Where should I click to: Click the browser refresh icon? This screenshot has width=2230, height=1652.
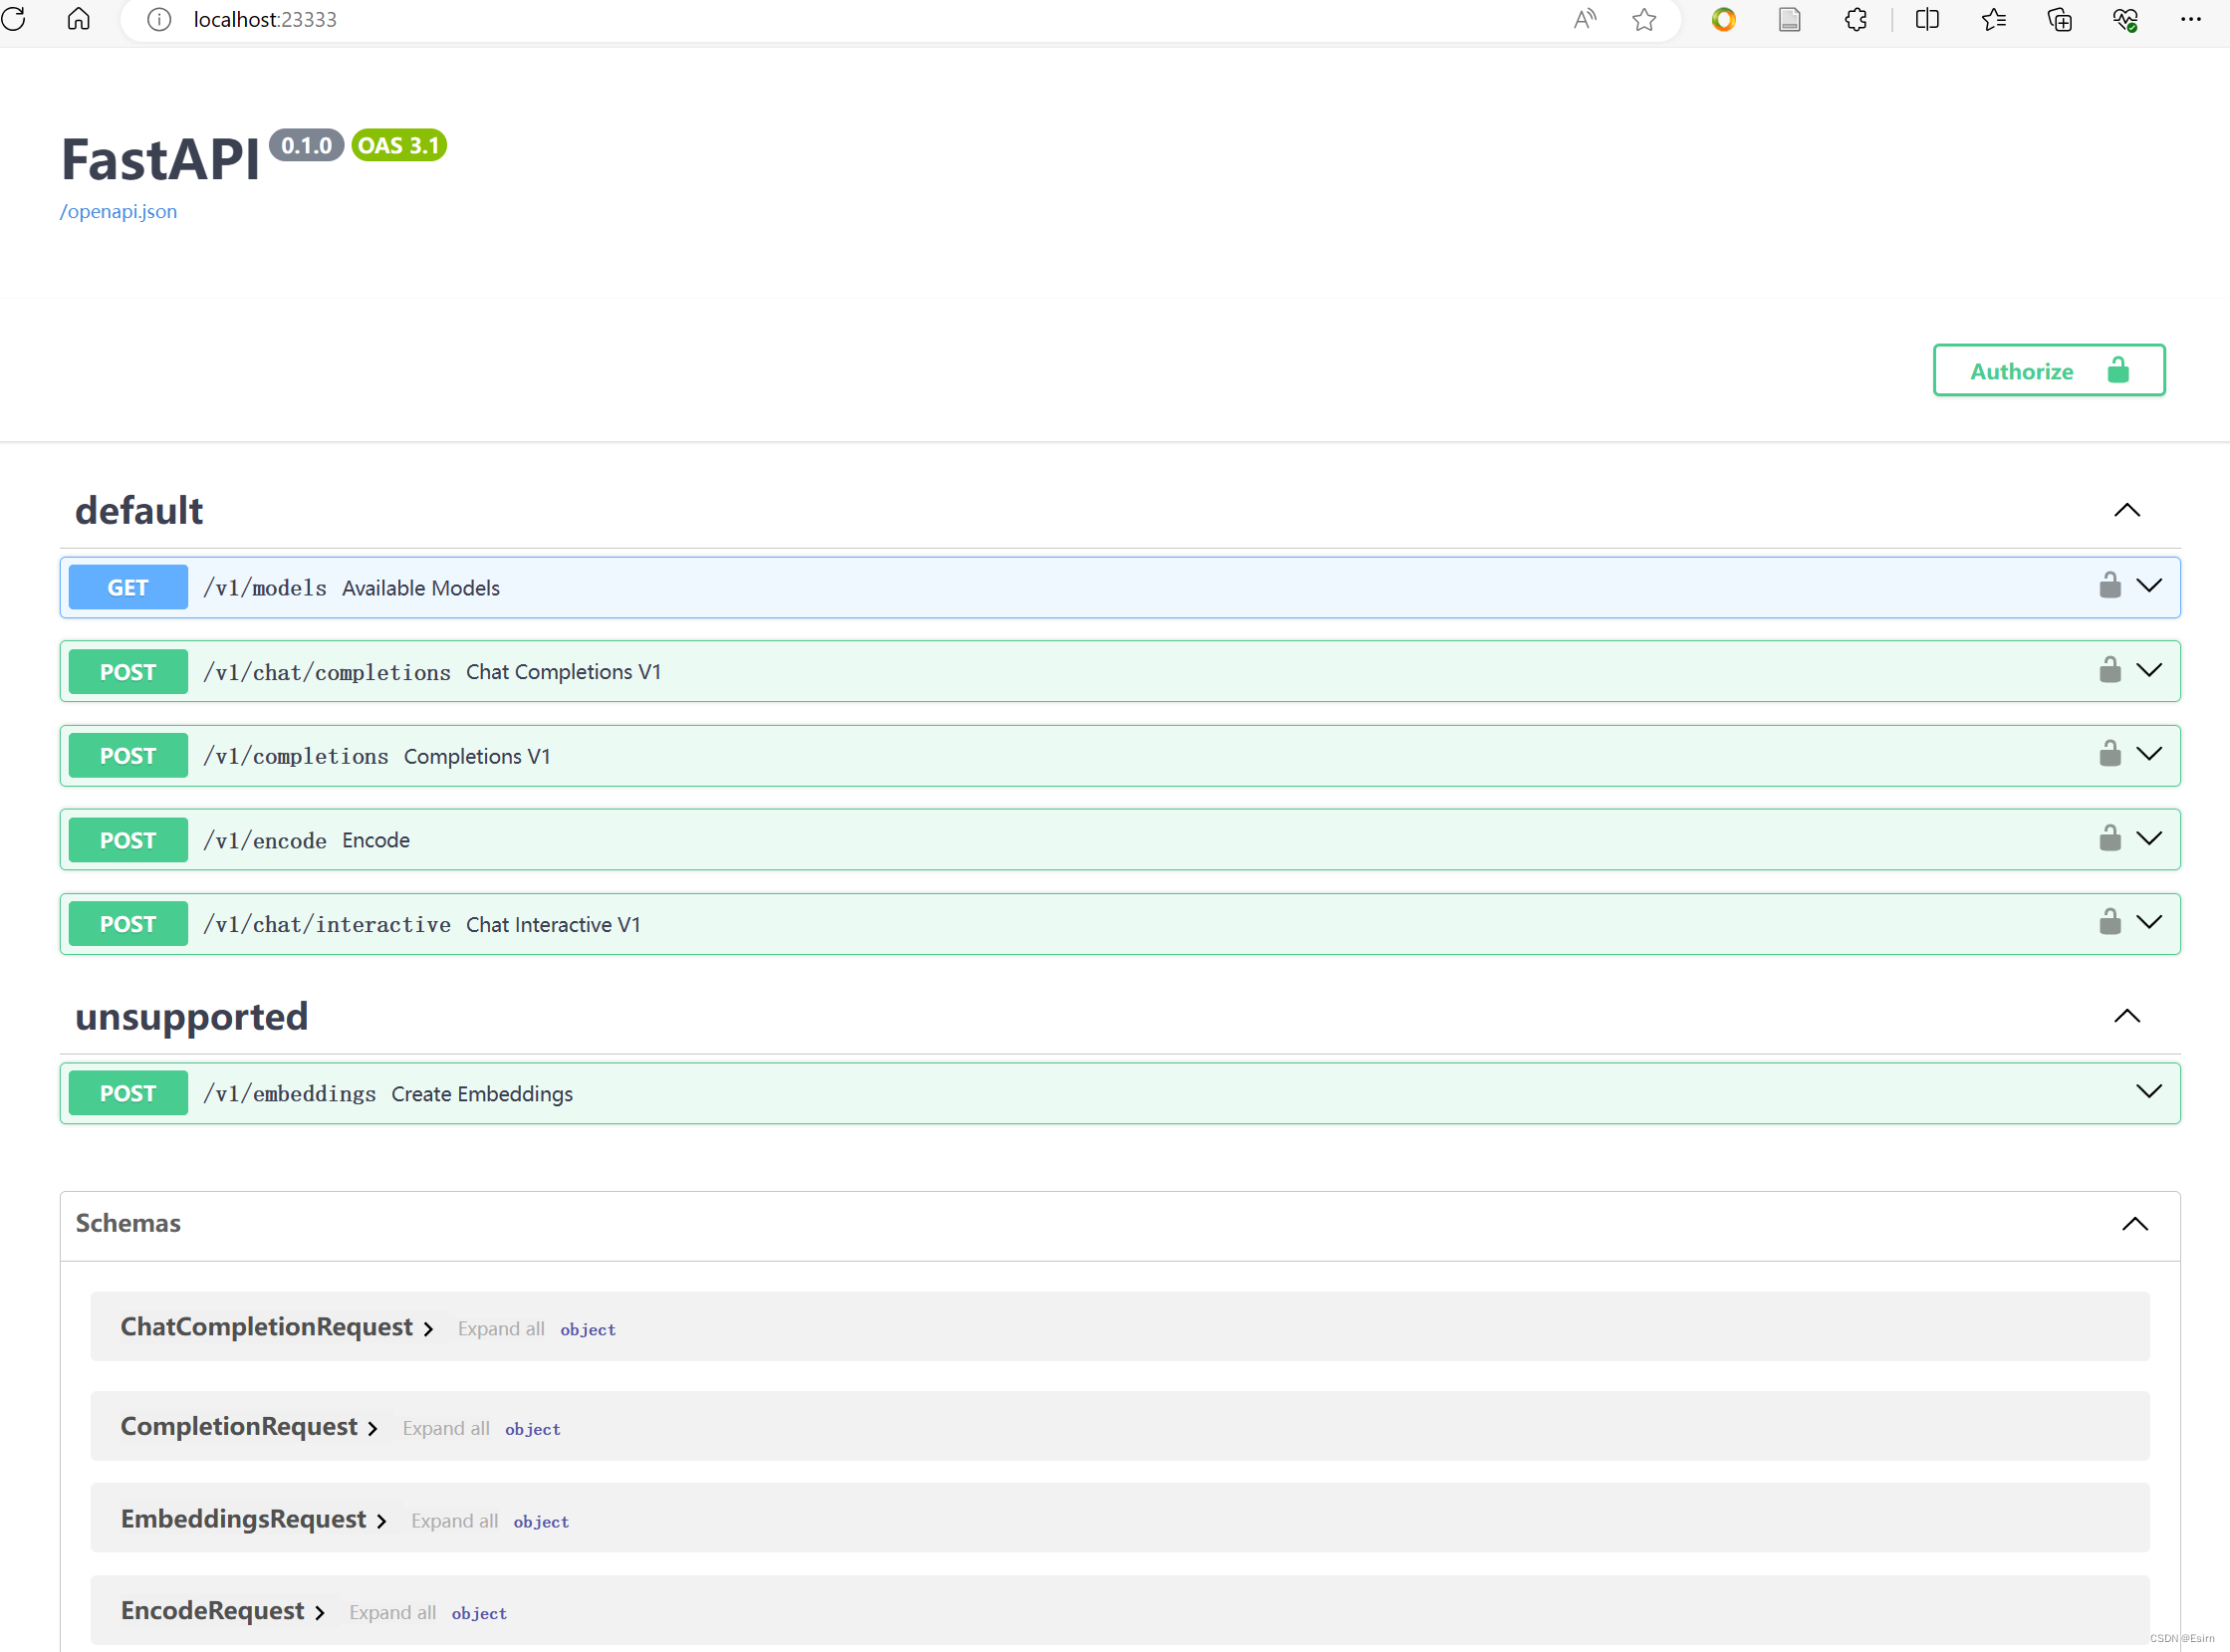13,19
